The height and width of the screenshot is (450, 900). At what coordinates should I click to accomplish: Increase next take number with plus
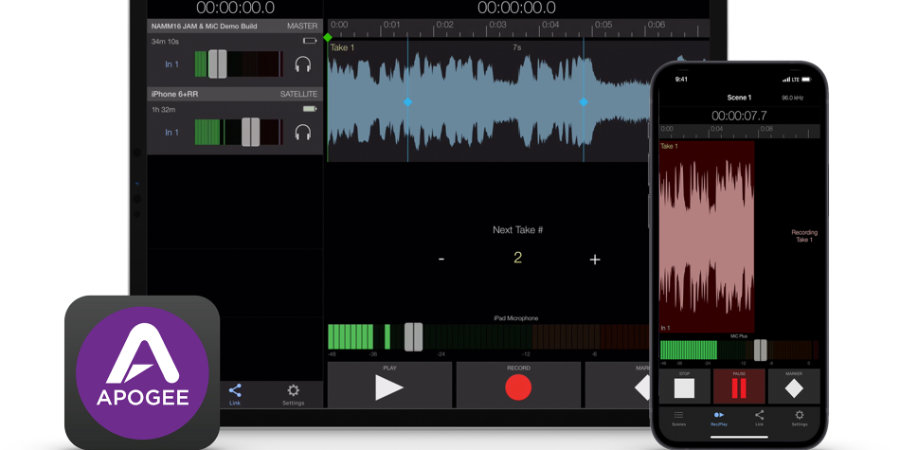(595, 259)
